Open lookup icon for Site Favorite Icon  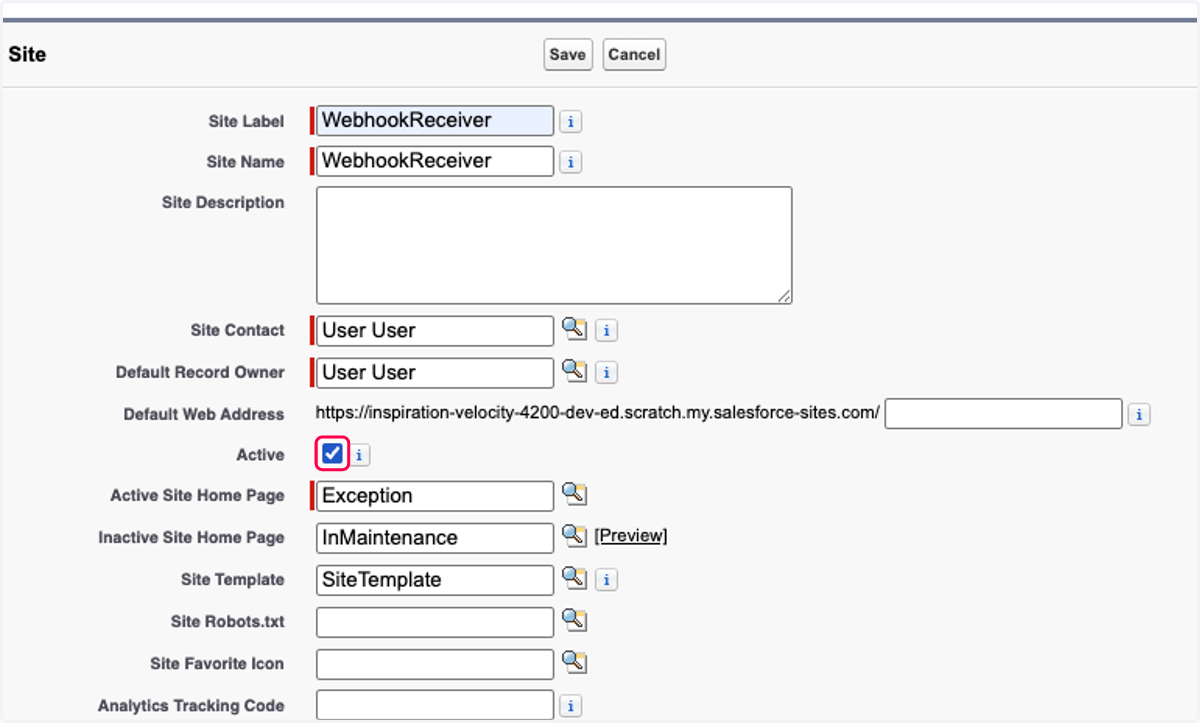[x=574, y=663]
